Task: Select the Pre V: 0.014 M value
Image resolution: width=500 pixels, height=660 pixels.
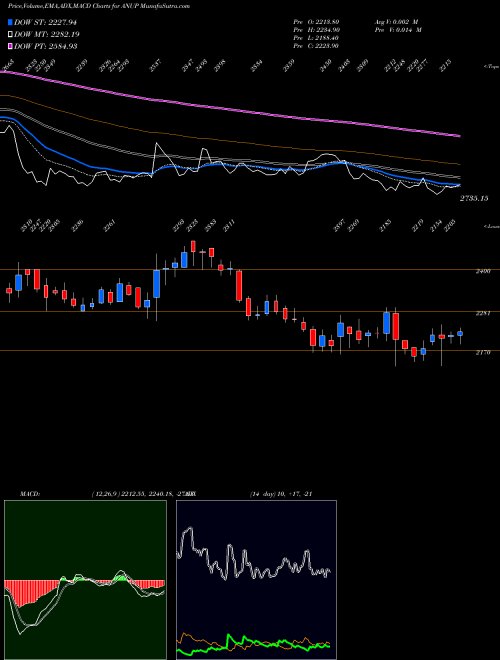Action: coord(398,30)
